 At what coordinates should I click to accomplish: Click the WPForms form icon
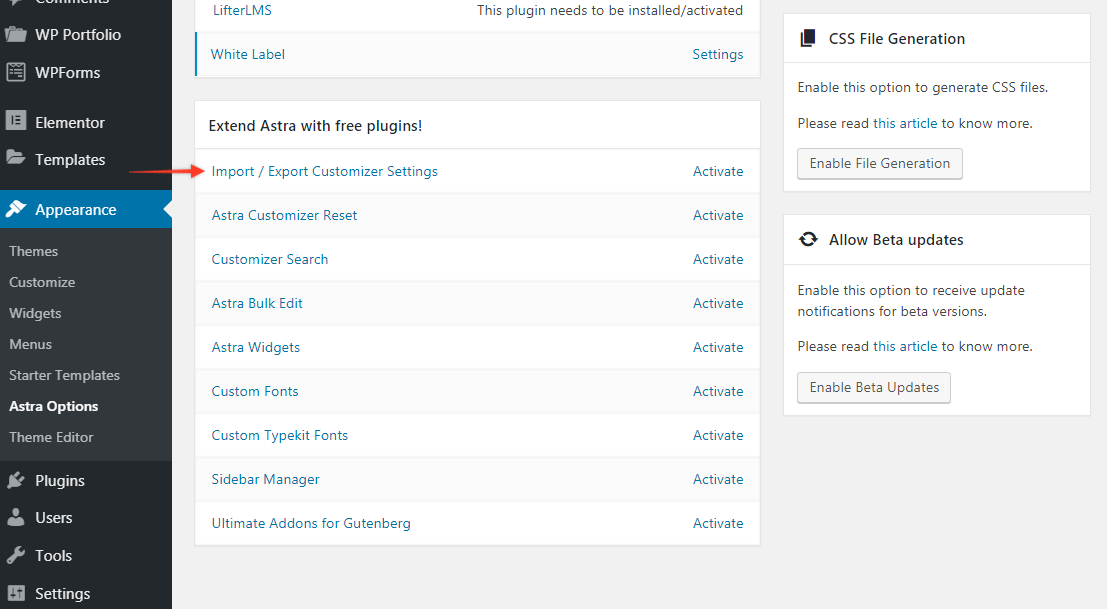(x=16, y=72)
